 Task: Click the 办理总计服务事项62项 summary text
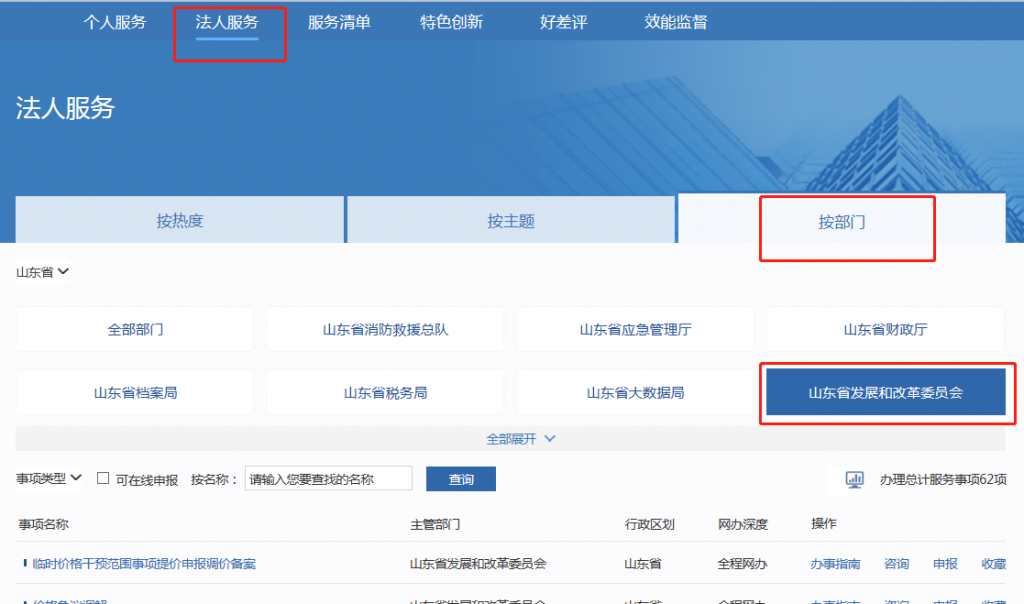943,479
